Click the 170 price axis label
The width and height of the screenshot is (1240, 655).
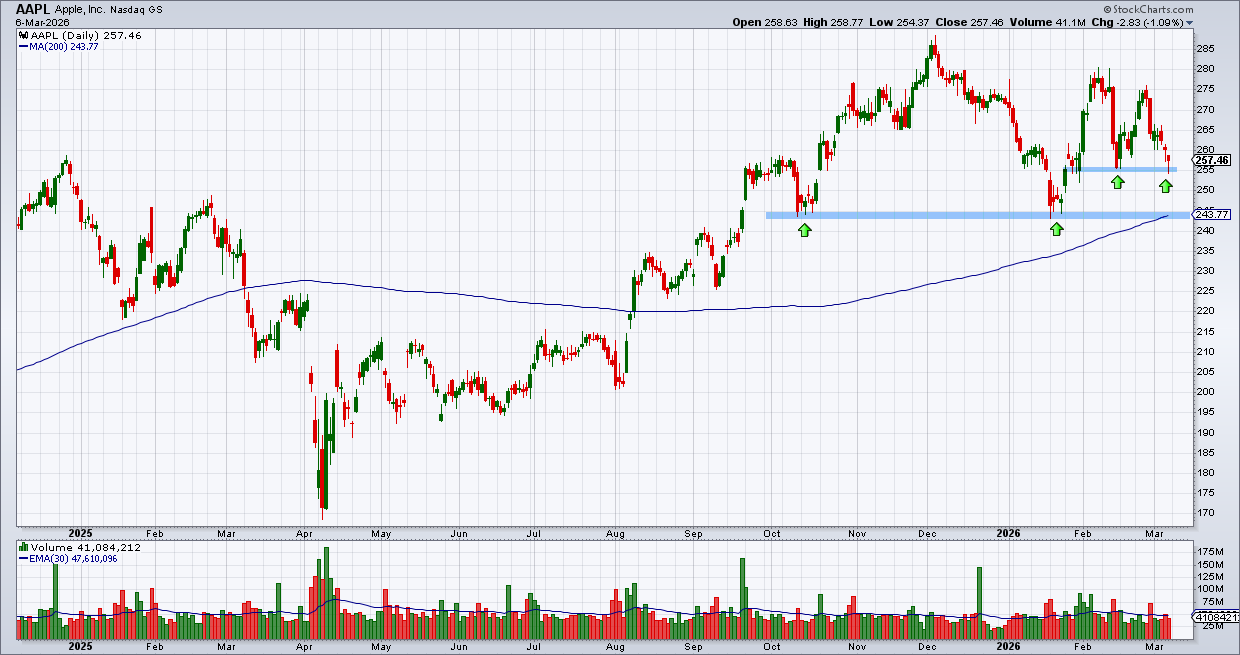1204,513
